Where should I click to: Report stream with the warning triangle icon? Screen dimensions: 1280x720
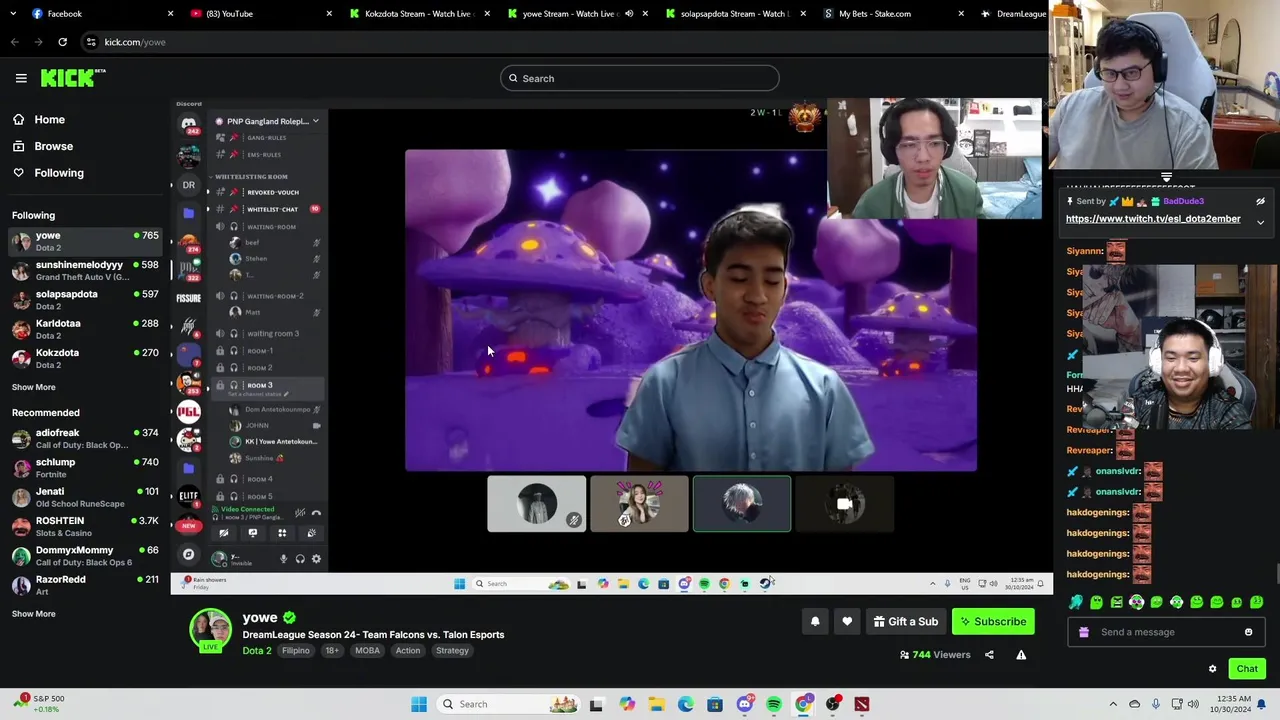tap(1021, 655)
